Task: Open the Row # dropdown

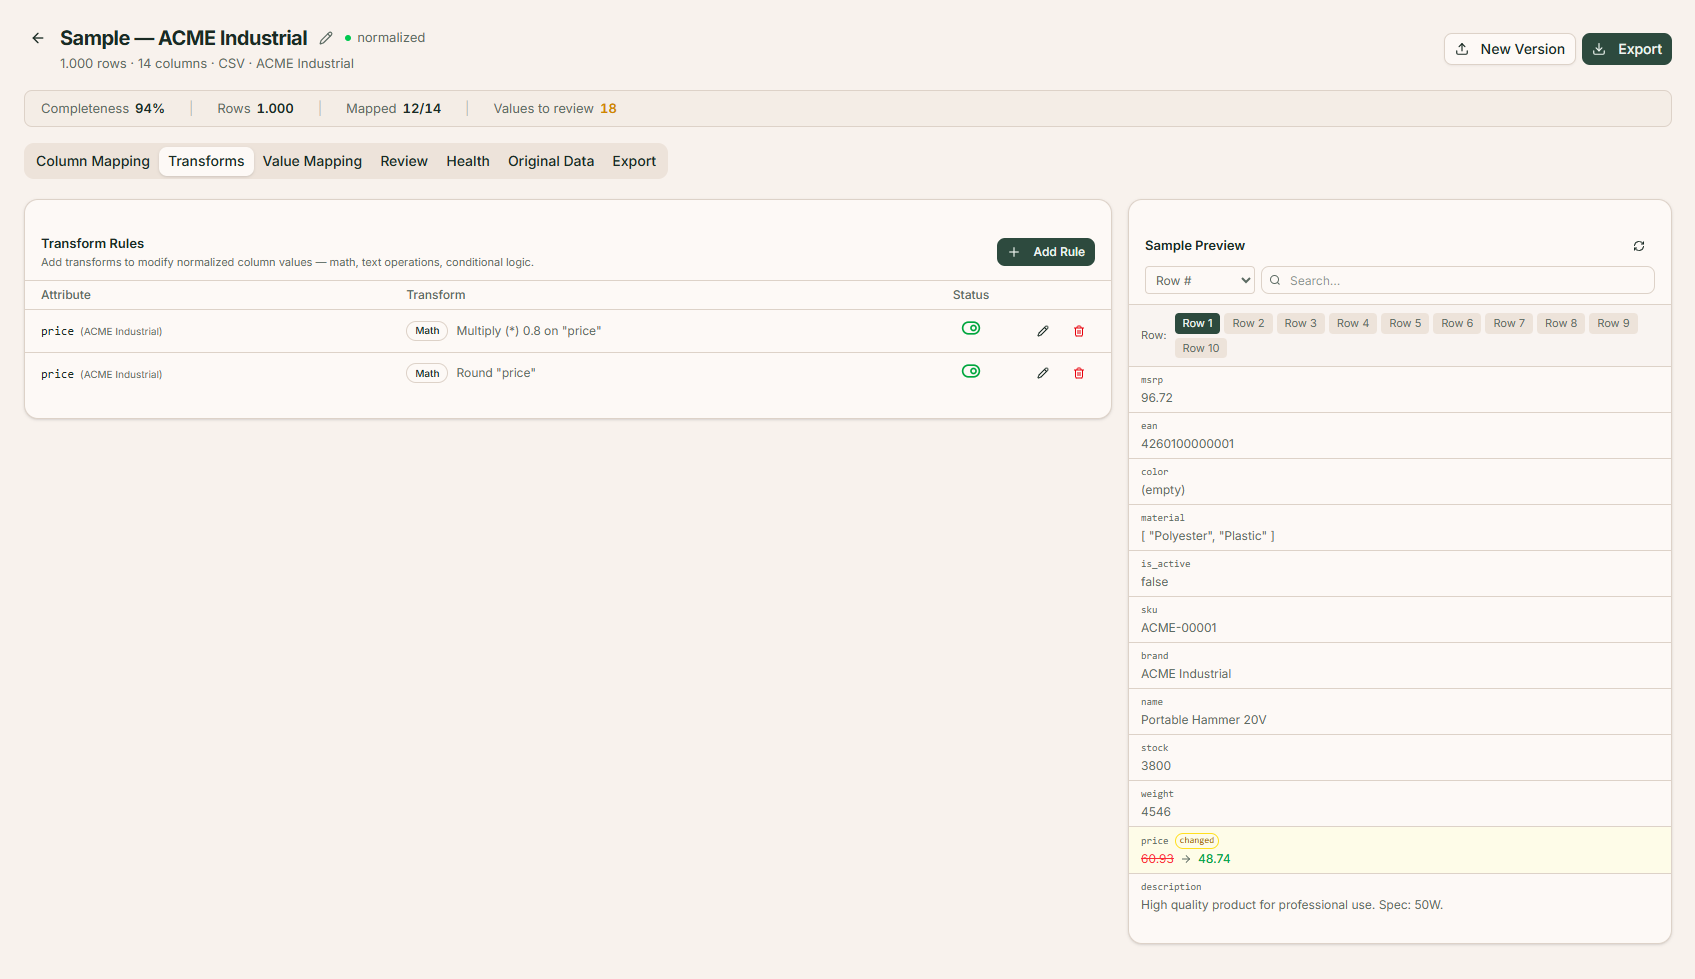Action: pyautogui.click(x=1199, y=281)
